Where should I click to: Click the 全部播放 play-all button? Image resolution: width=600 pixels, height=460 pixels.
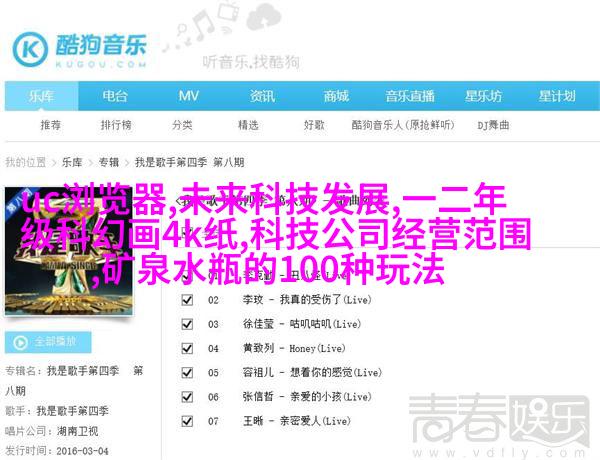[48, 342]
